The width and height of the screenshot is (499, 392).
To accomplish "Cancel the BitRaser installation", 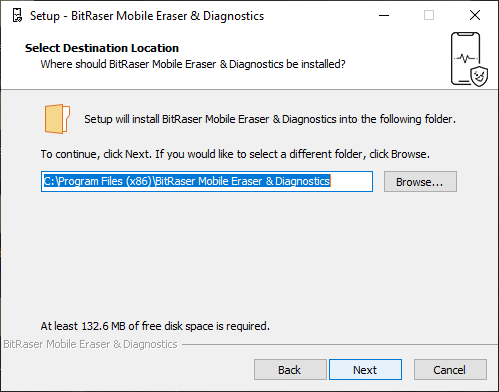I will tap(450, 369).
